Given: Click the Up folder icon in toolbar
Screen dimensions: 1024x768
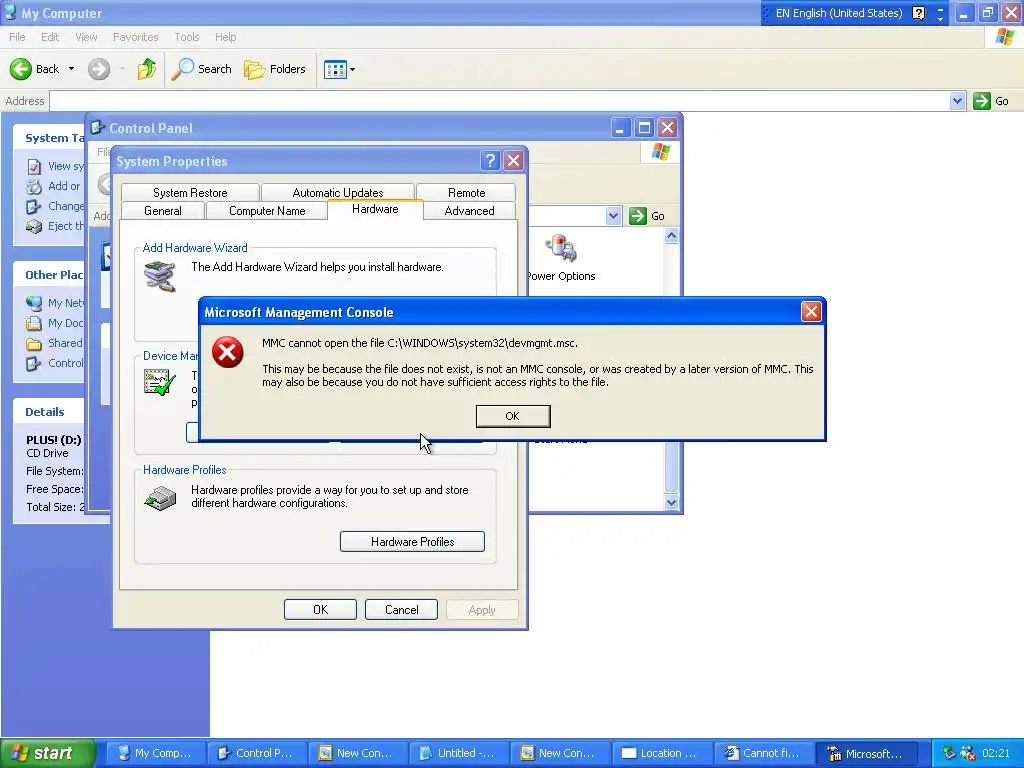Looking at the screenshot, I should click(x=147, y=69).
